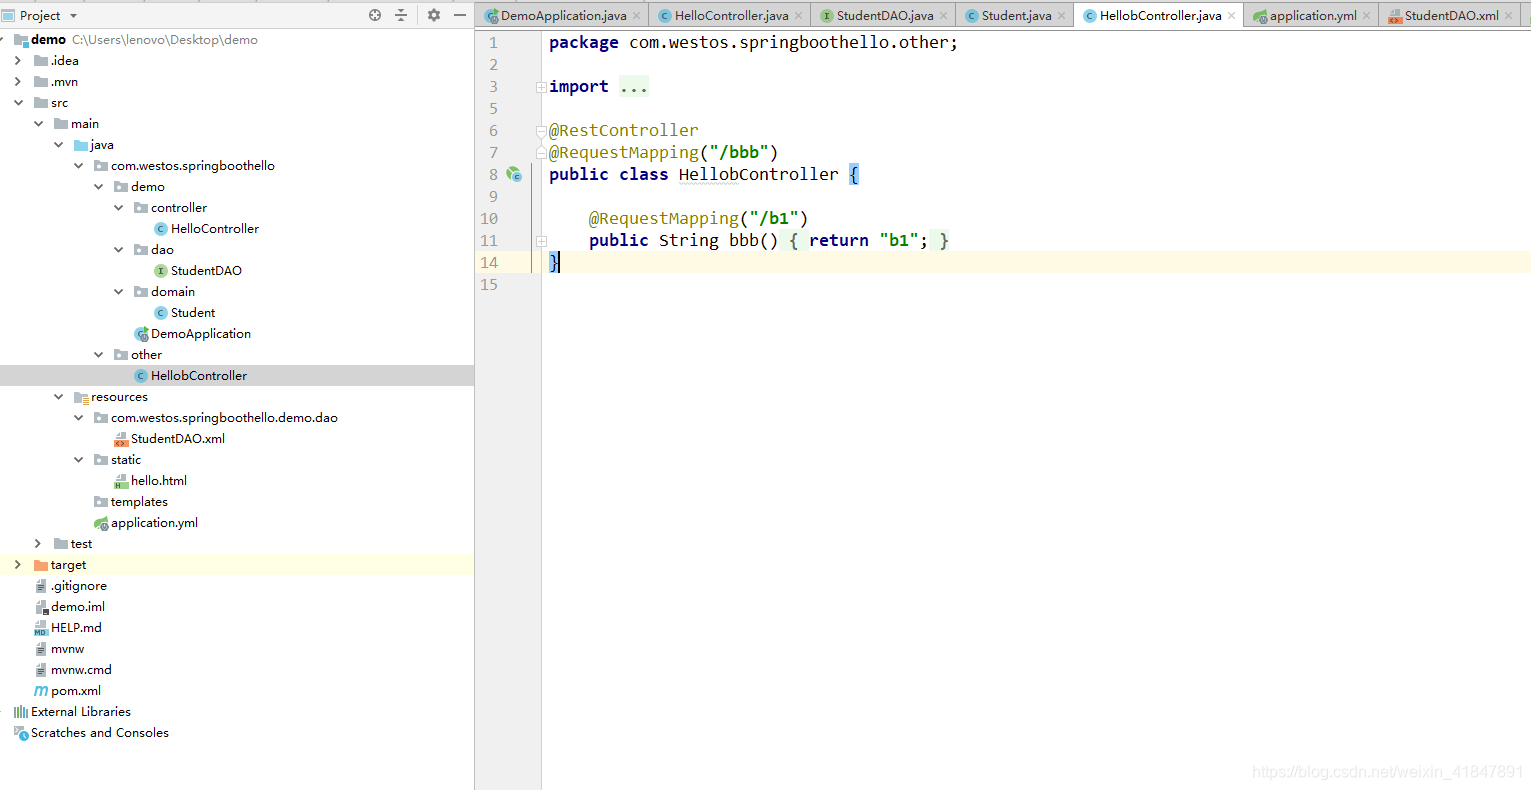1531x790 pixels.
Task: Click the Maven icon next to pom.xml
Action: pos(40,690)
